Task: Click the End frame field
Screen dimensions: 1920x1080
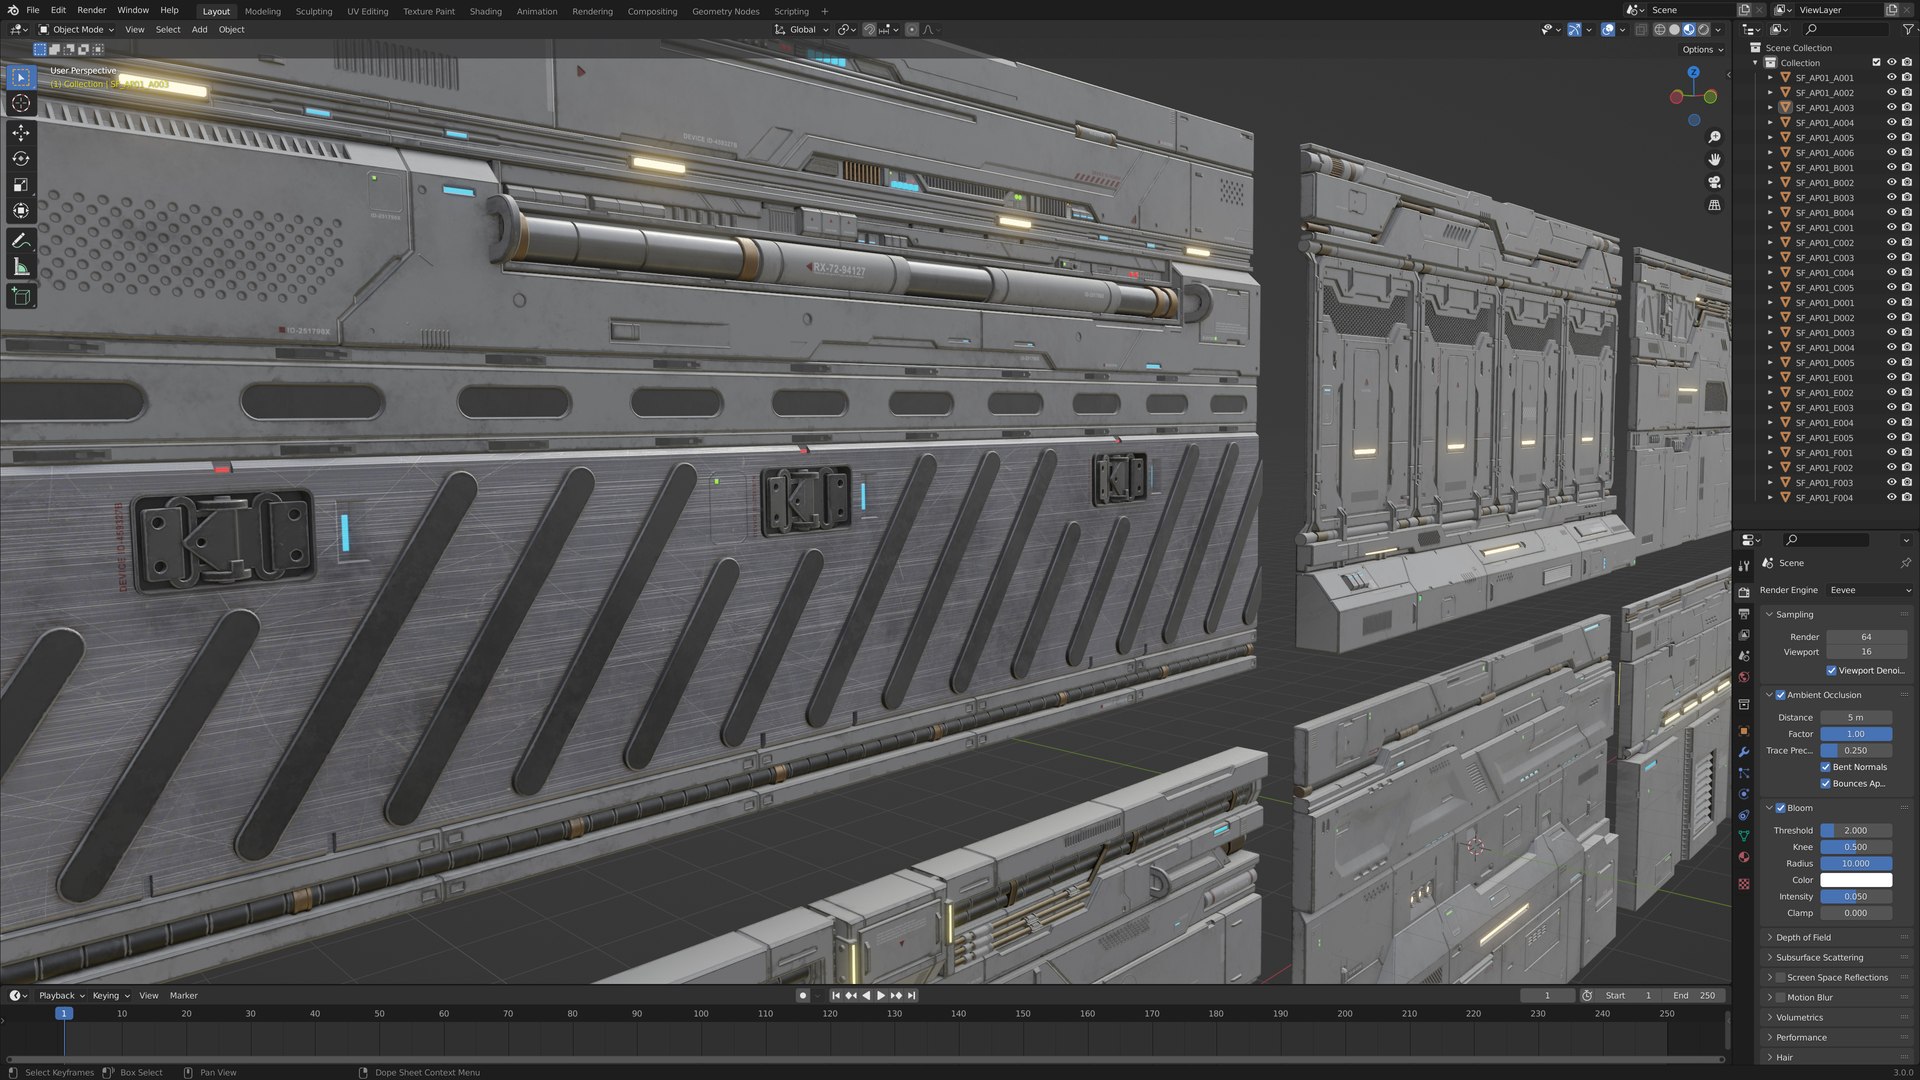Action: click(x=1695, y=996)
